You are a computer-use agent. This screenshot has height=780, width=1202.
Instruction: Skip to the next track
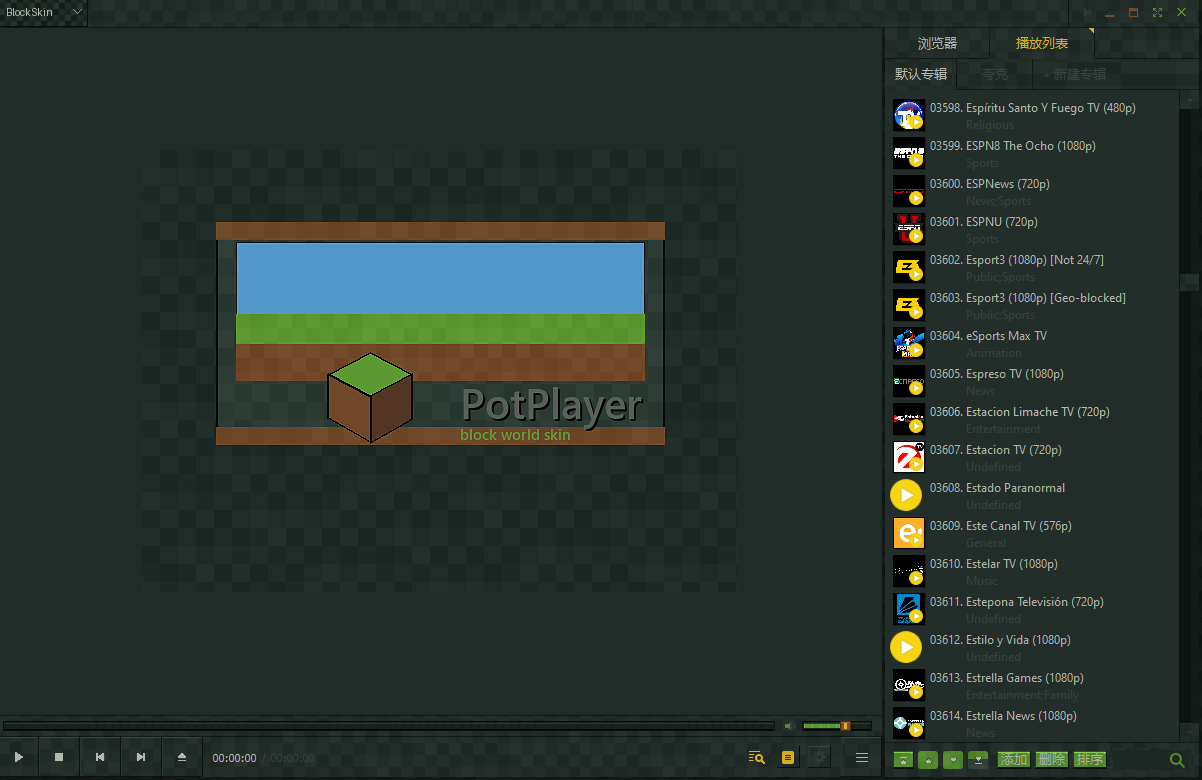point(141,758)
